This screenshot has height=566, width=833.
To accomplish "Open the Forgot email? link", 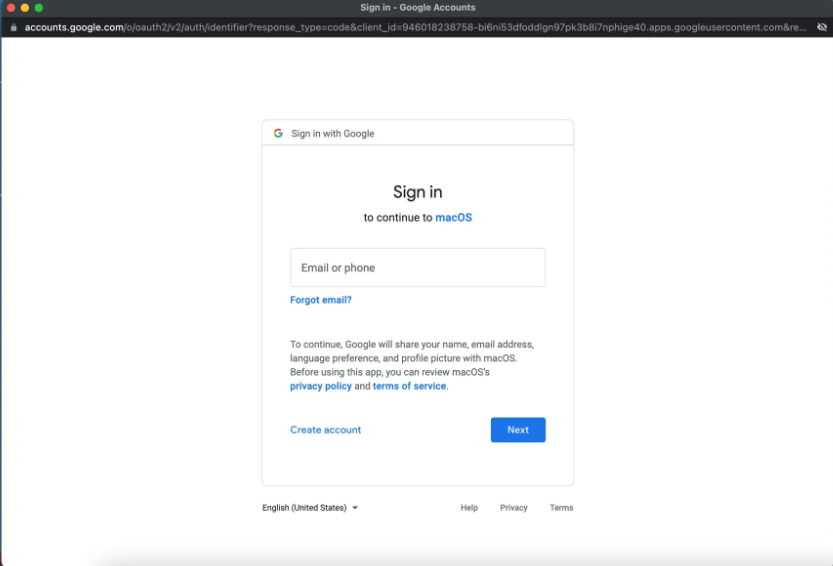I will (321, 300).
